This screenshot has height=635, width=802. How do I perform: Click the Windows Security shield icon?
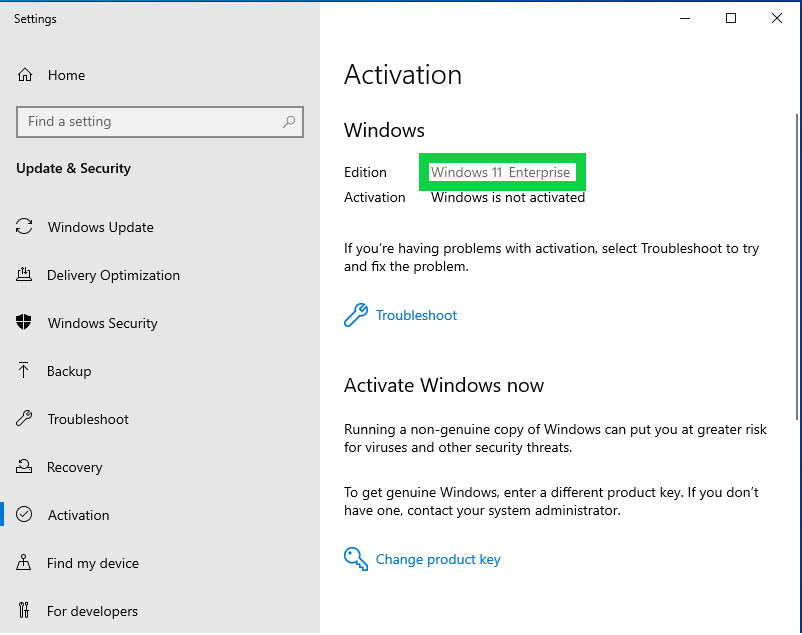pyautogui.click(x=24, y=323)
